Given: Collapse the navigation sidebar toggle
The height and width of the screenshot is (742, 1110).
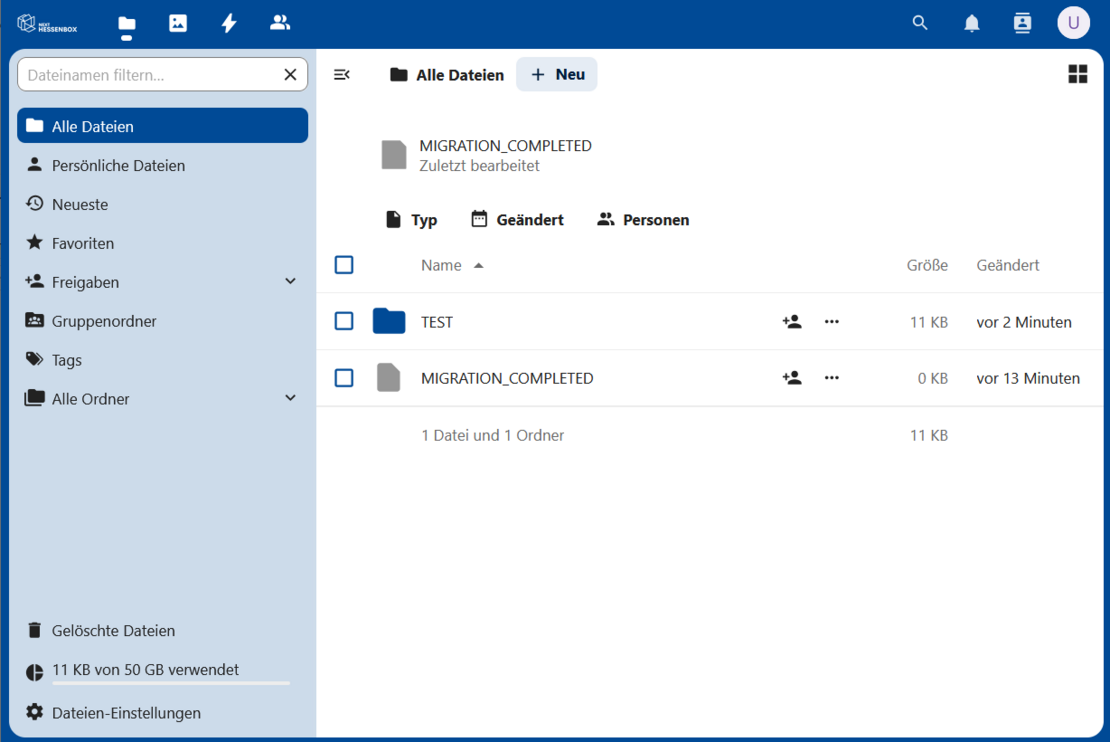Looking at the screenshot, I should pyautogui.click(x=342, y=75).
